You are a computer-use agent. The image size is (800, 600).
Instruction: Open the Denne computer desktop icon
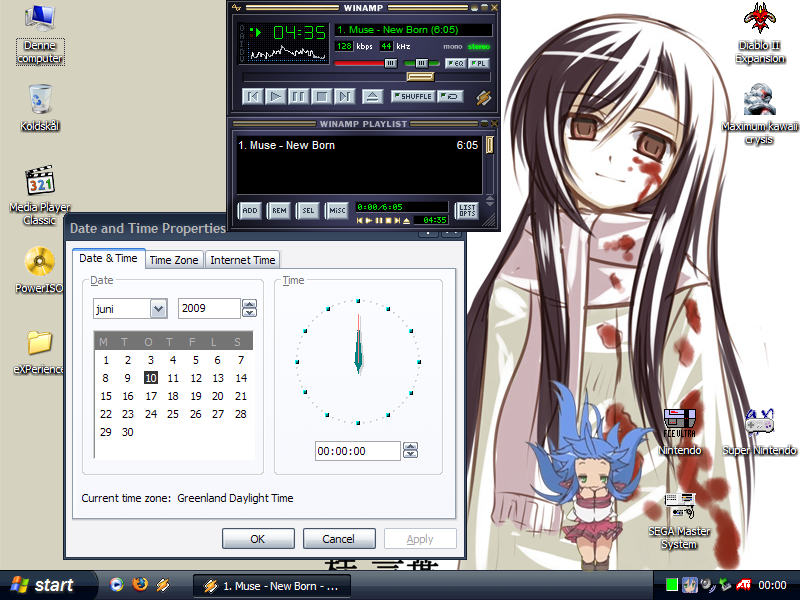click(x=40, y=34)
